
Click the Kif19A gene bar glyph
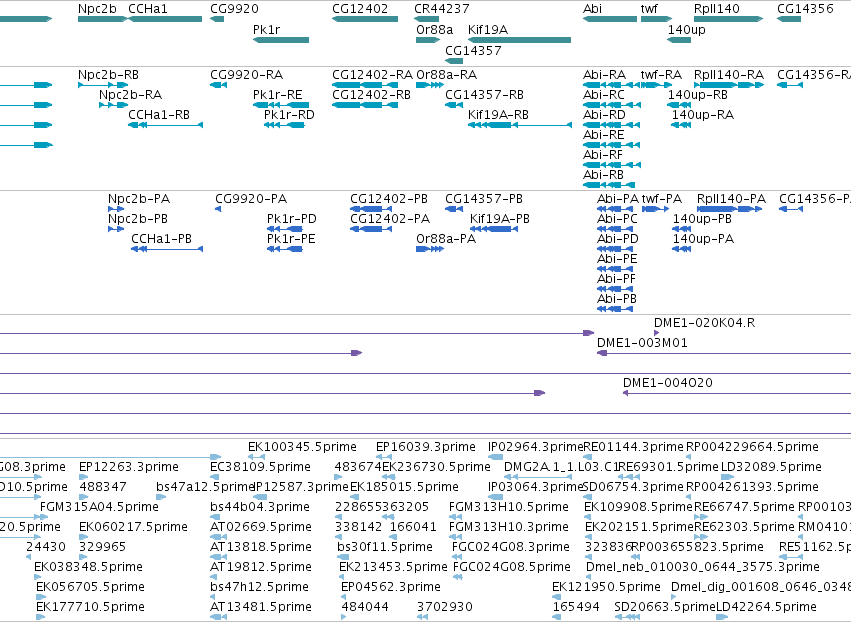tap(519, 40)
